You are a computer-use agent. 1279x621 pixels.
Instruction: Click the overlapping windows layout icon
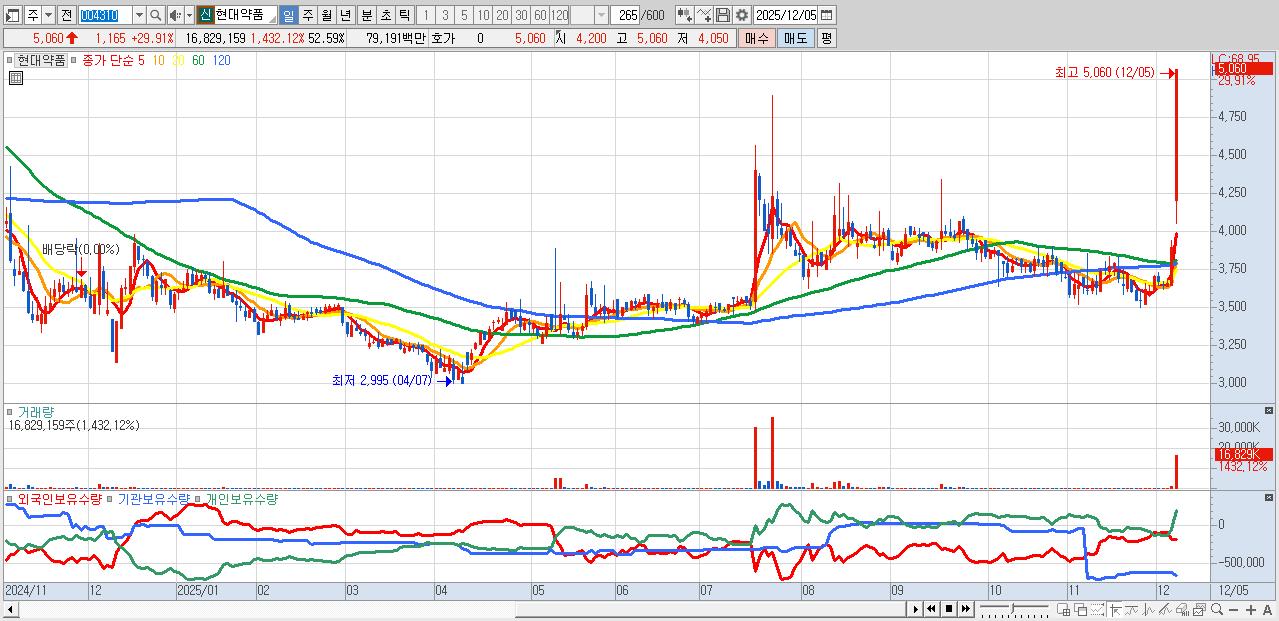[1081, 610]
